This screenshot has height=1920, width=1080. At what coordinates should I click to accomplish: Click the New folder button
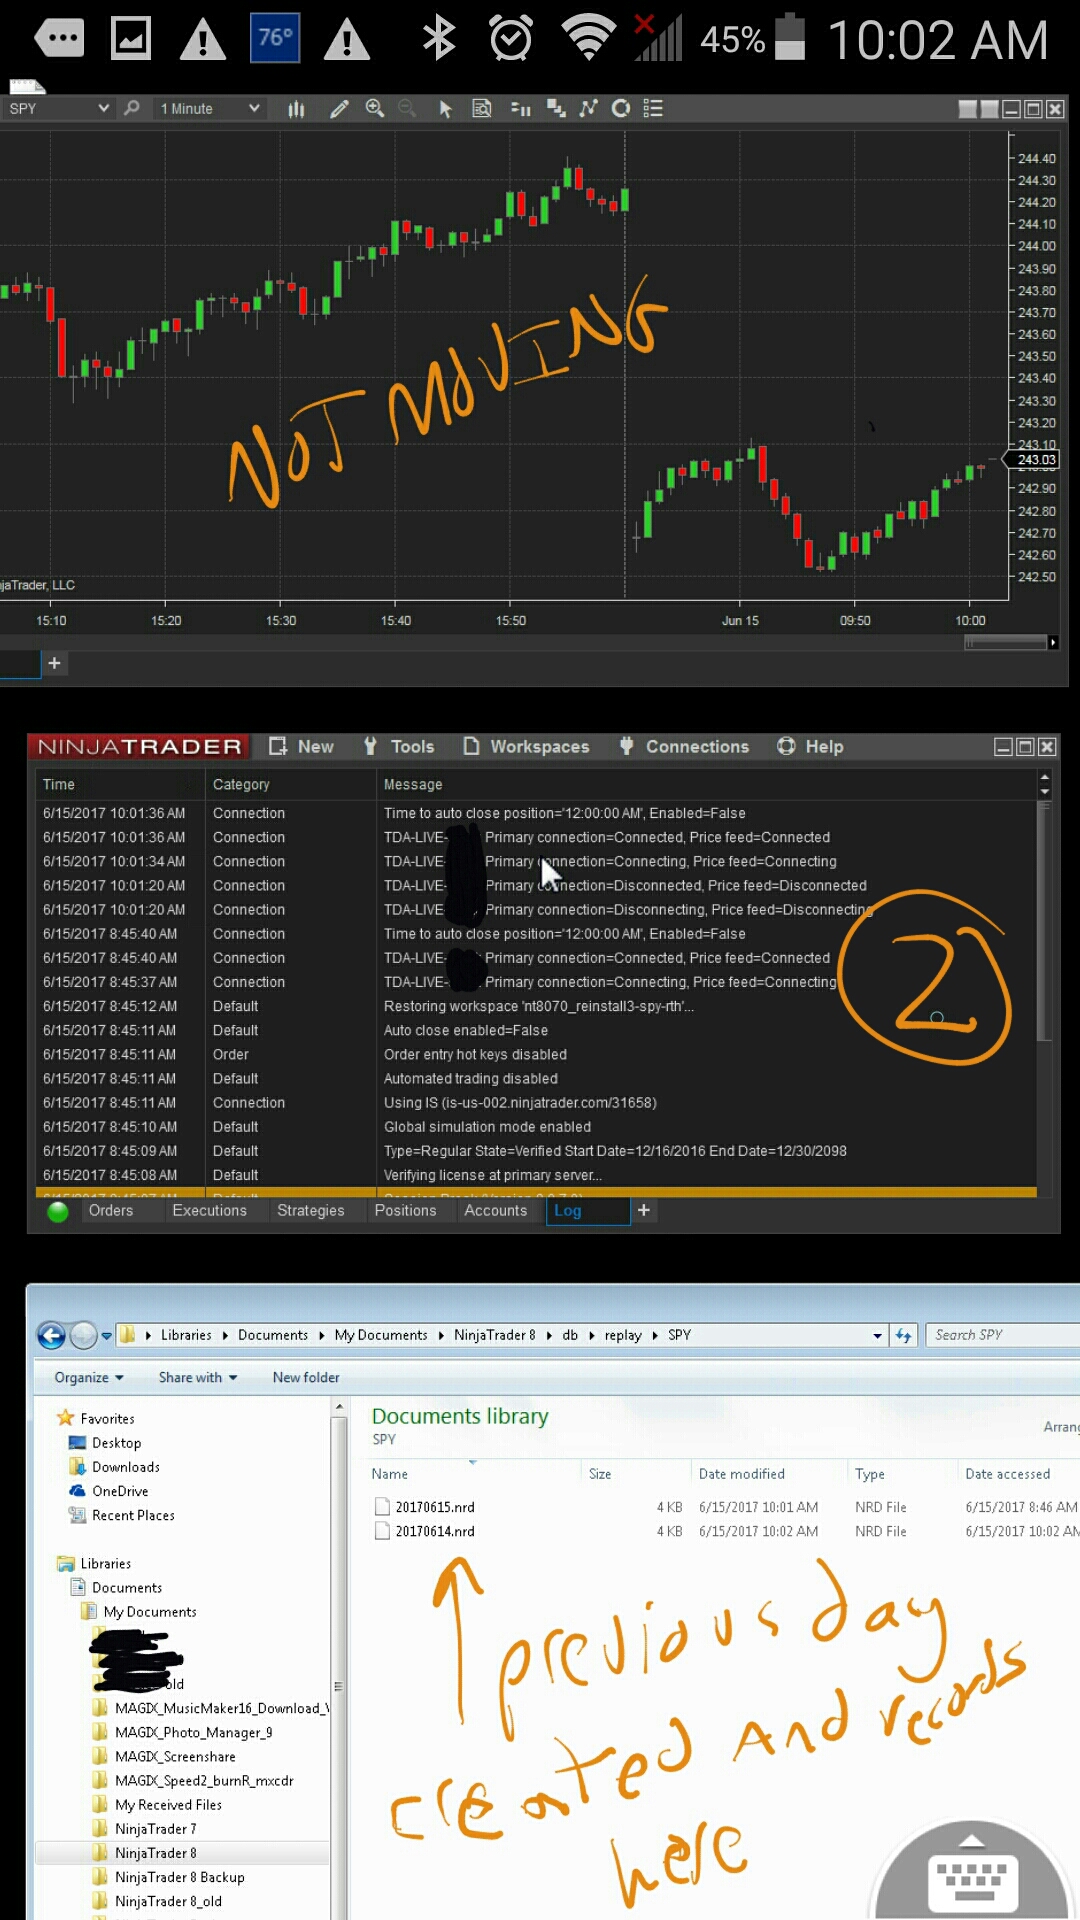(306, 1377)
